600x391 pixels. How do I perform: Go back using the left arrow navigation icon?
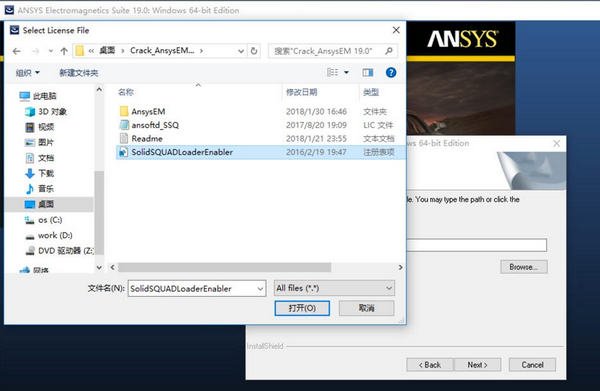click(16, 51)
